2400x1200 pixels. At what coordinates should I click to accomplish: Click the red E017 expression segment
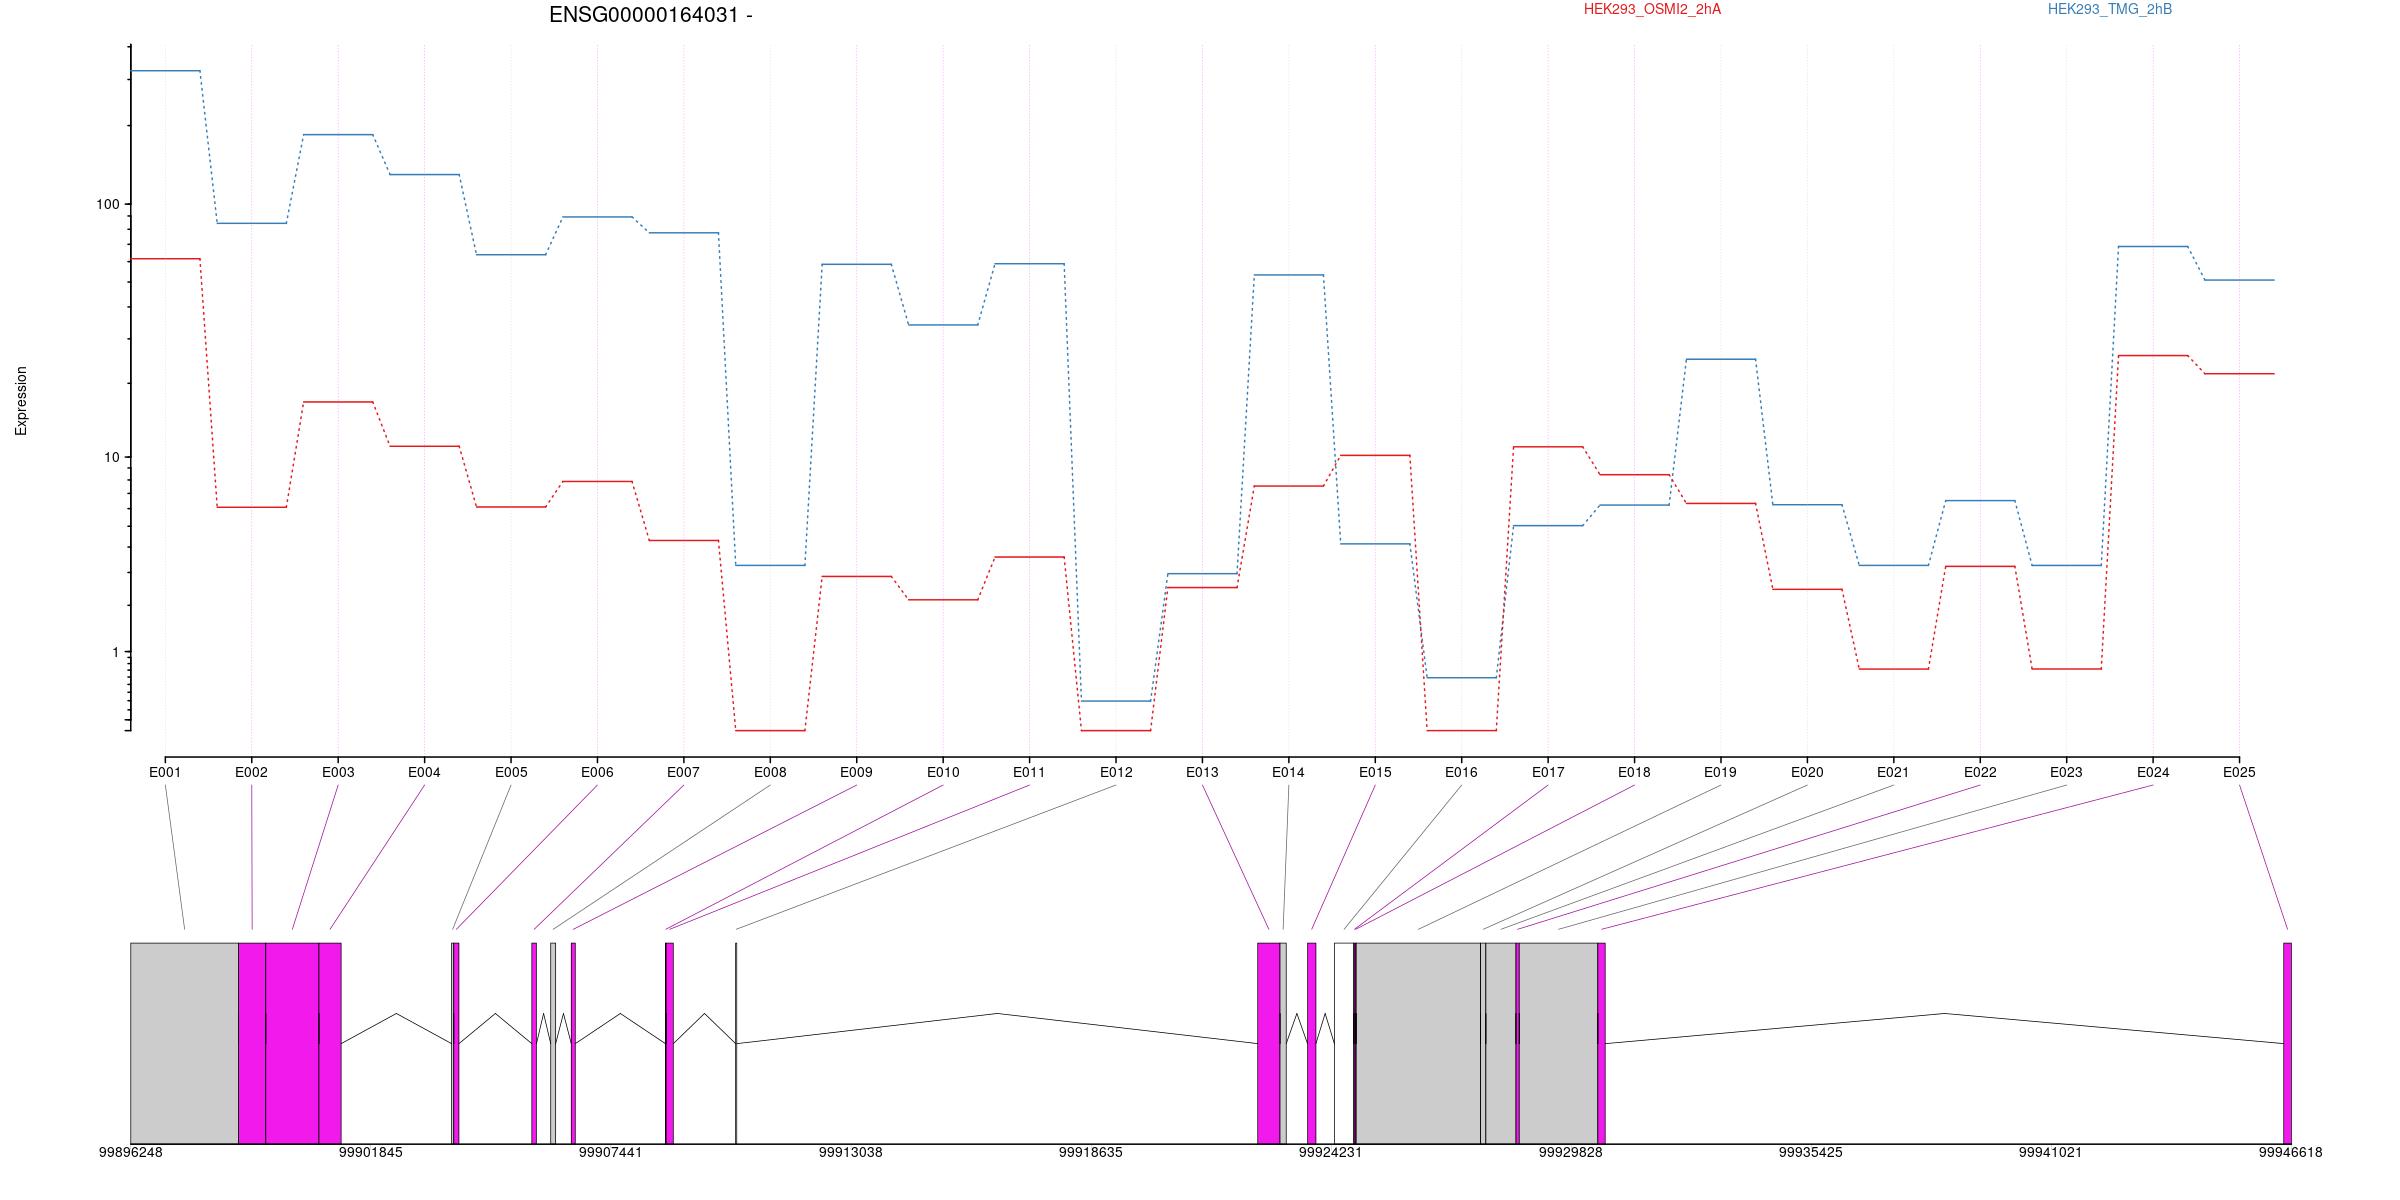(x=1548, y=447)
